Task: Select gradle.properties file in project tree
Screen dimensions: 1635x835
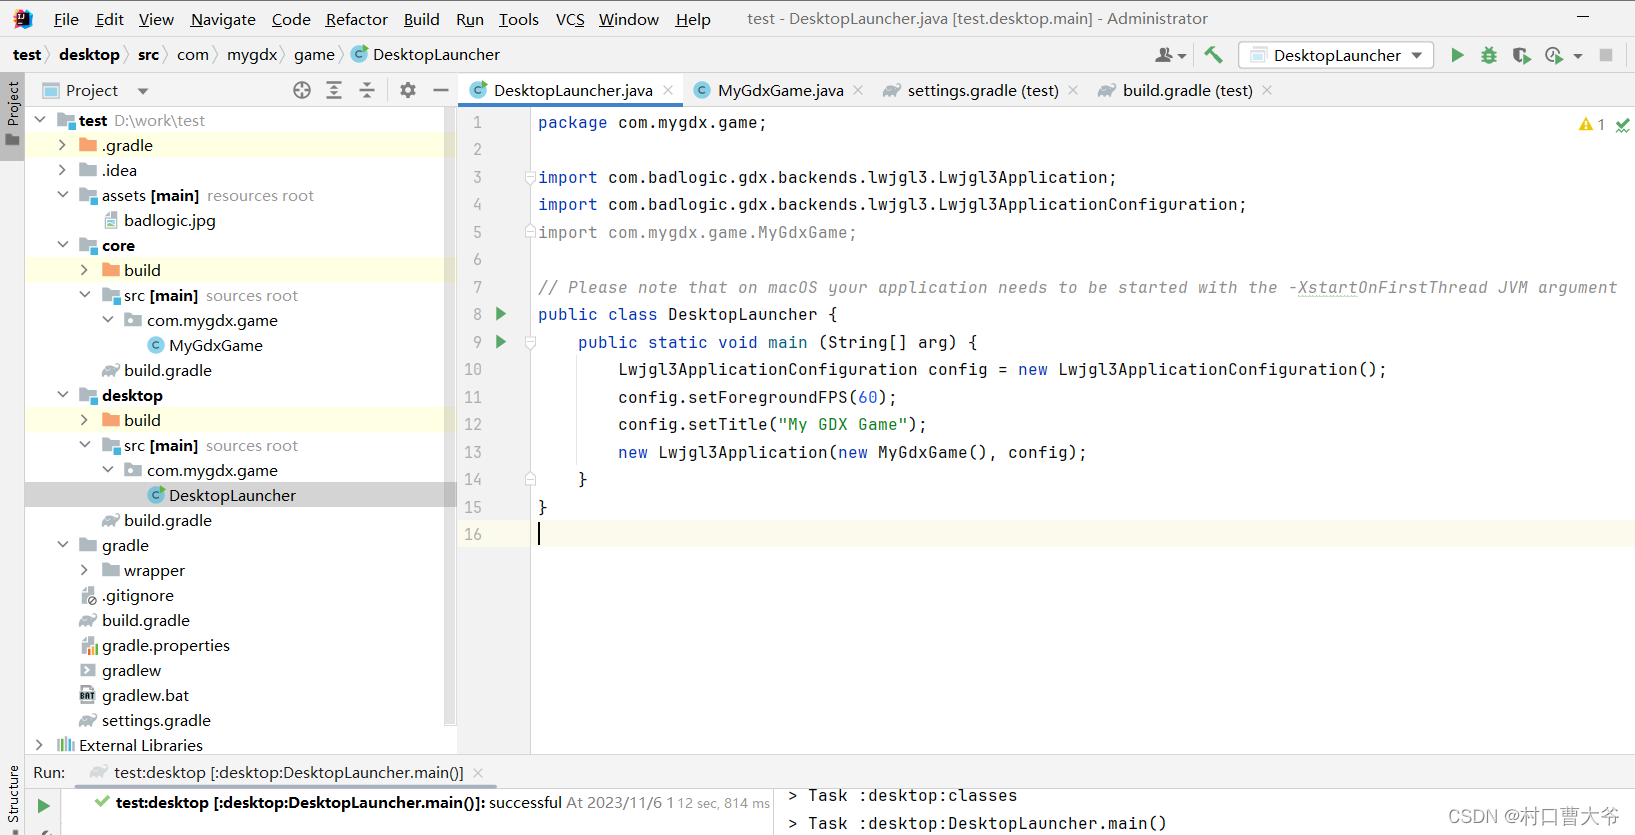Action: [165, 645]
